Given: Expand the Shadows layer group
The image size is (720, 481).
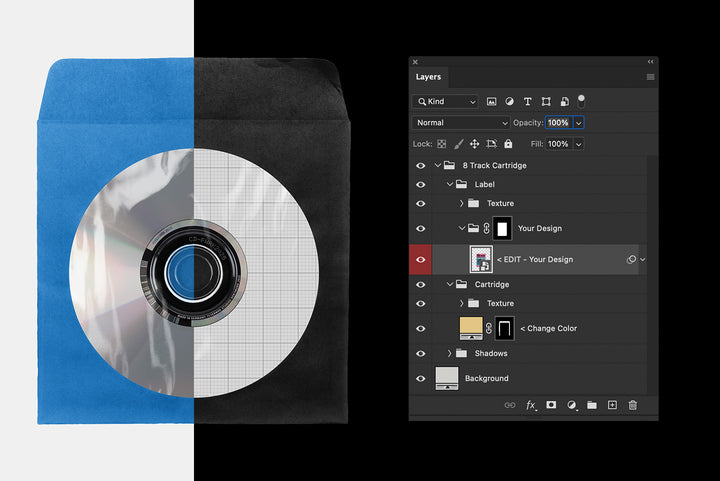Looking at the screenshot, I should coord(450,353).
